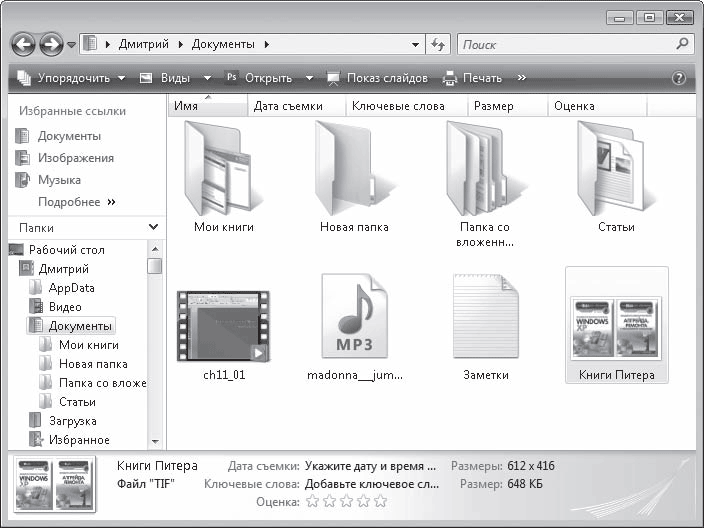Select Загрузка in the folder tree
This screenshot has height=528, width=704.
72,421
